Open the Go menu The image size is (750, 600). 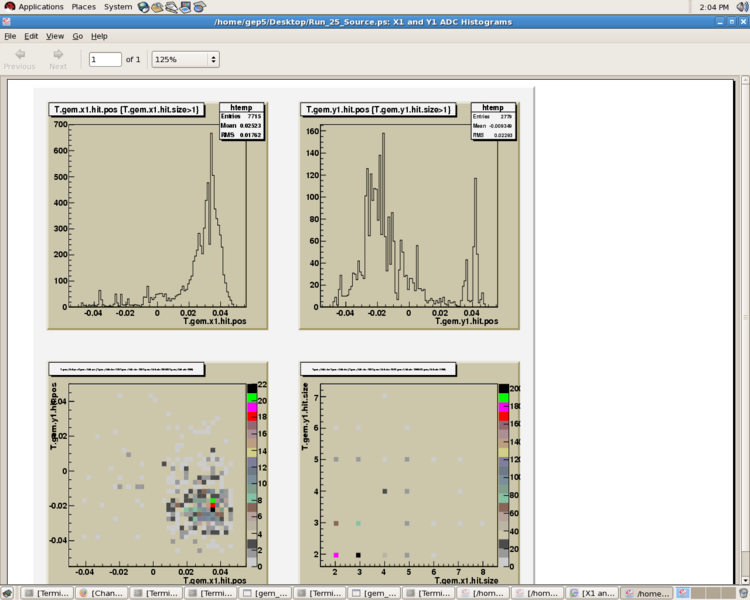tap(77, 36)
